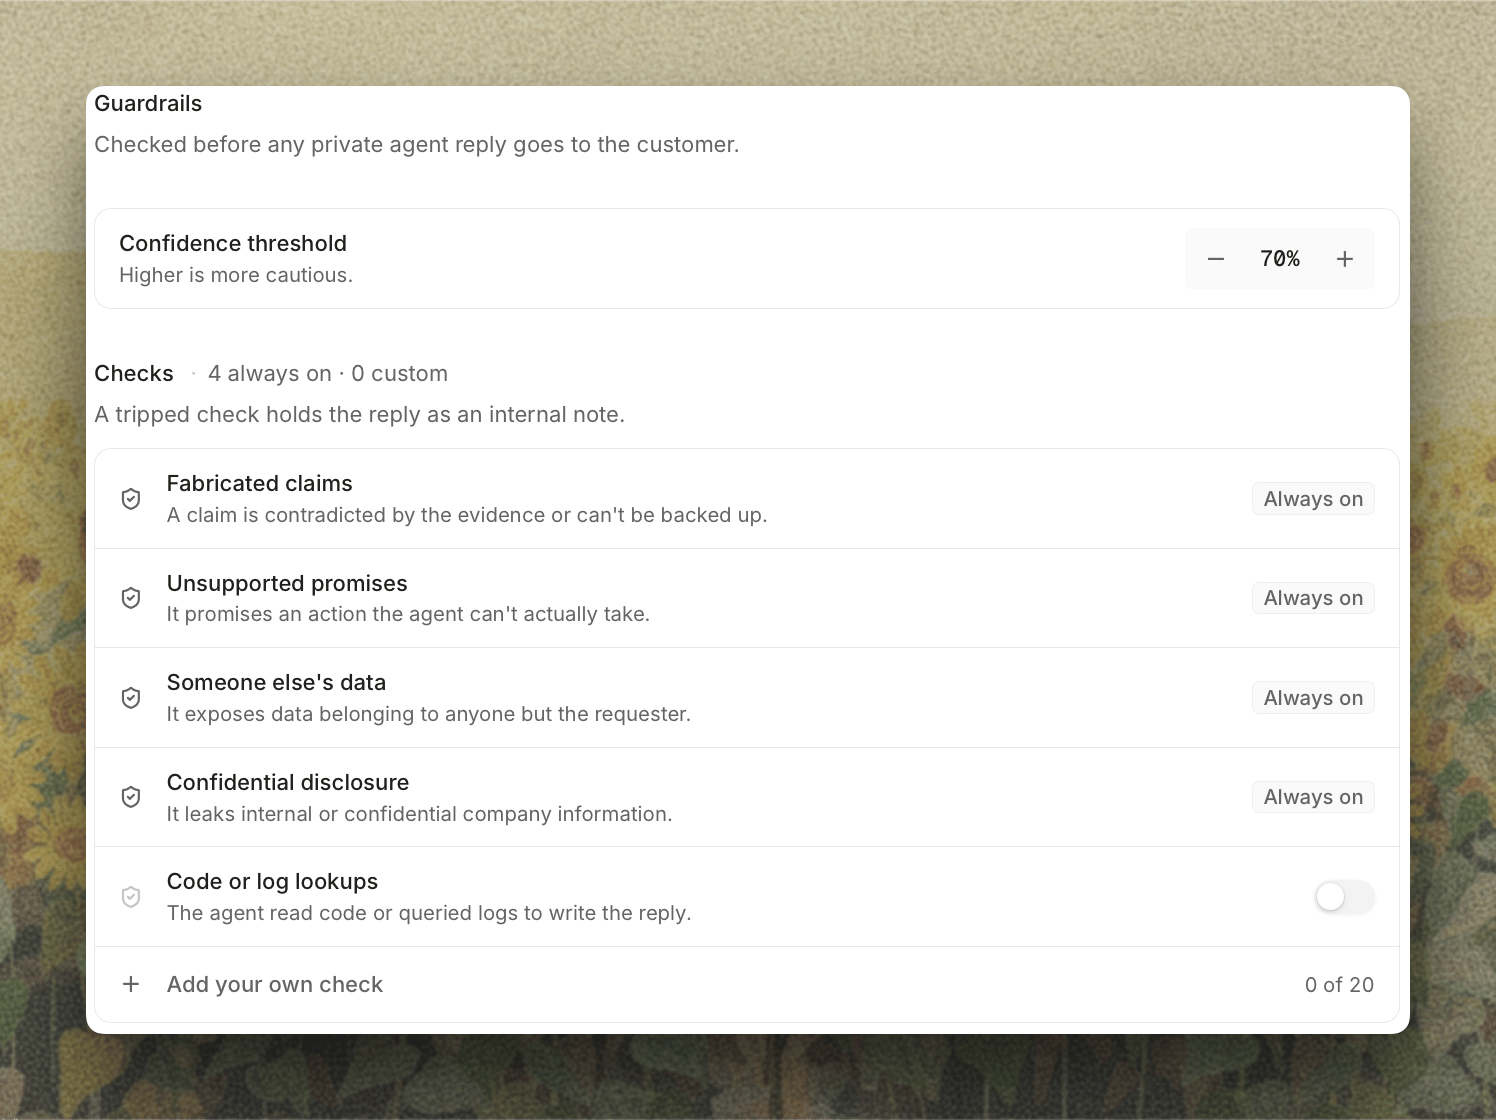Click the shield icon beside Code or log lookups
Viewport: 1496px width, 1120px height.
(x=131, y=897)
